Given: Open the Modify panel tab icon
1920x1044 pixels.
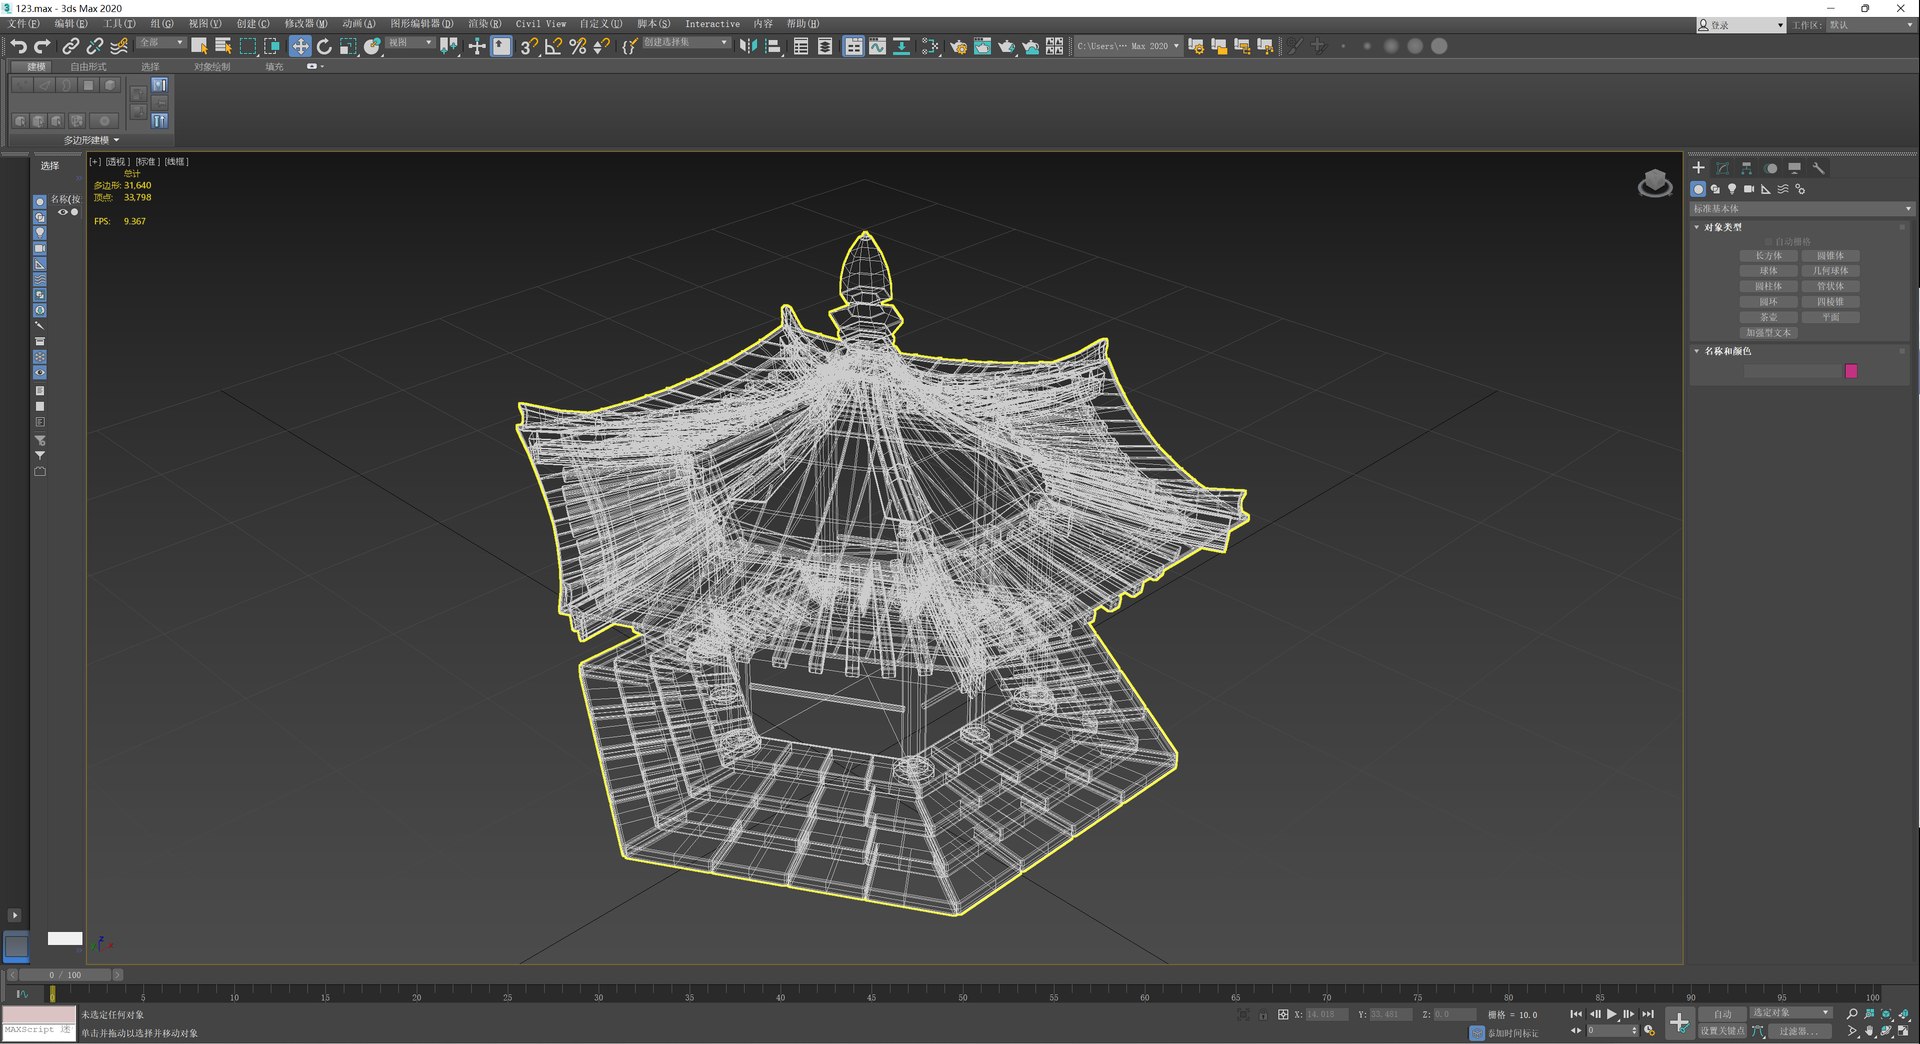Looking at the screenshot, I should pos(1722,168).
